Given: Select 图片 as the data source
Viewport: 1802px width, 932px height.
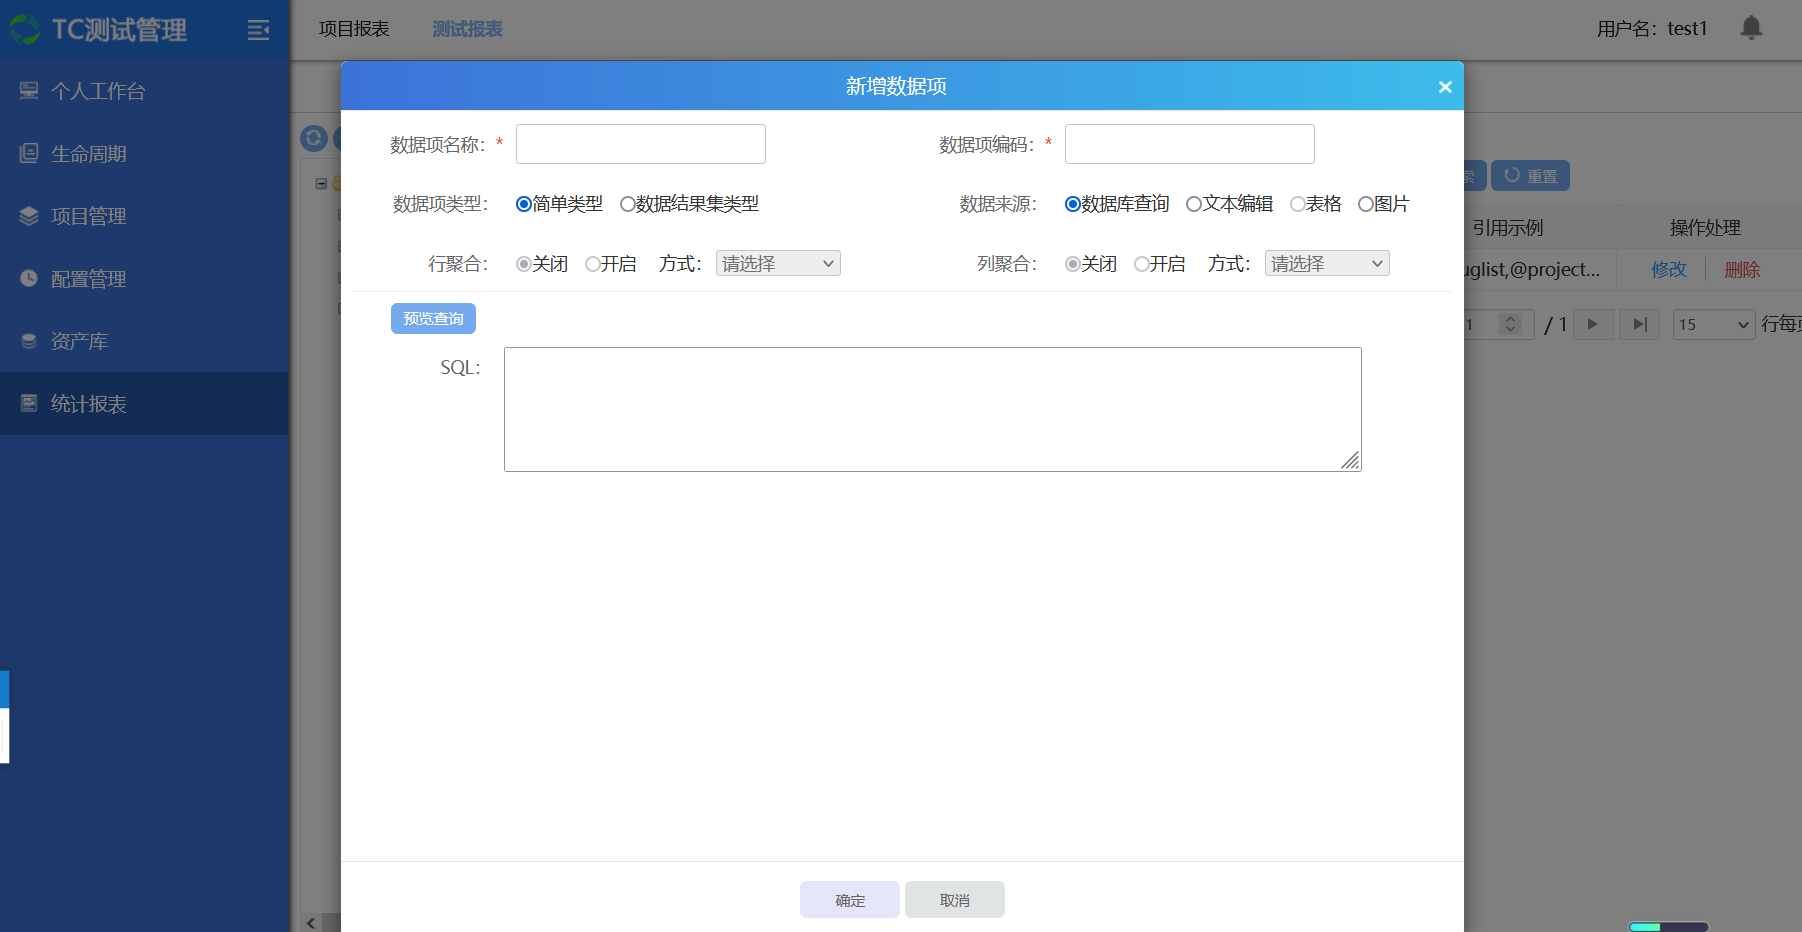Looking at the screenshot, I should 1365,204.
